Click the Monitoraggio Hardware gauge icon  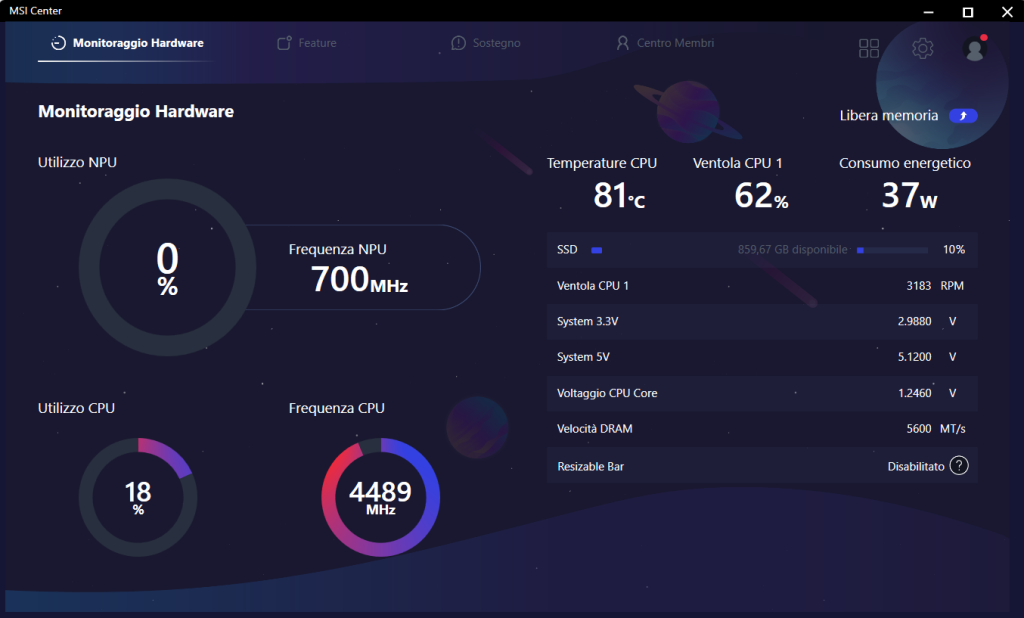coord(58,43)
